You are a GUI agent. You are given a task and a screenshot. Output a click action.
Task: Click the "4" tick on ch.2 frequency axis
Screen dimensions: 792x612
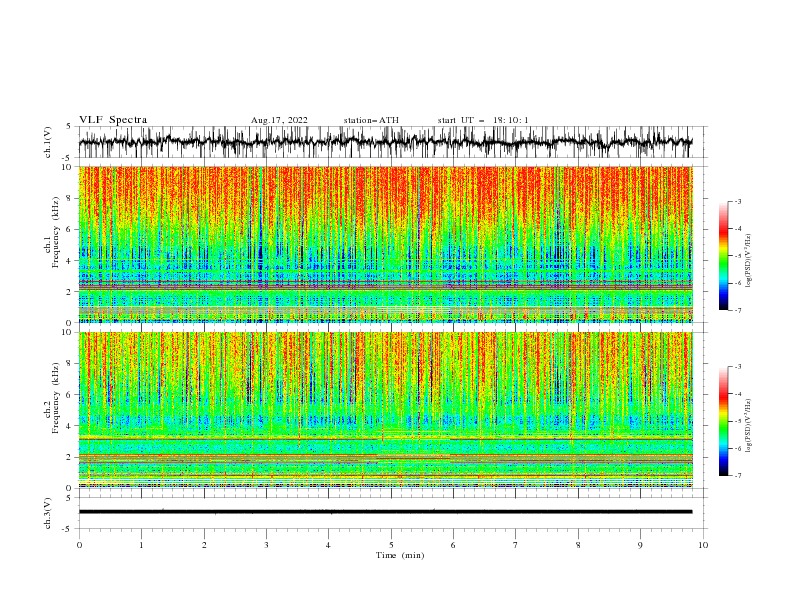click(70, 426)
